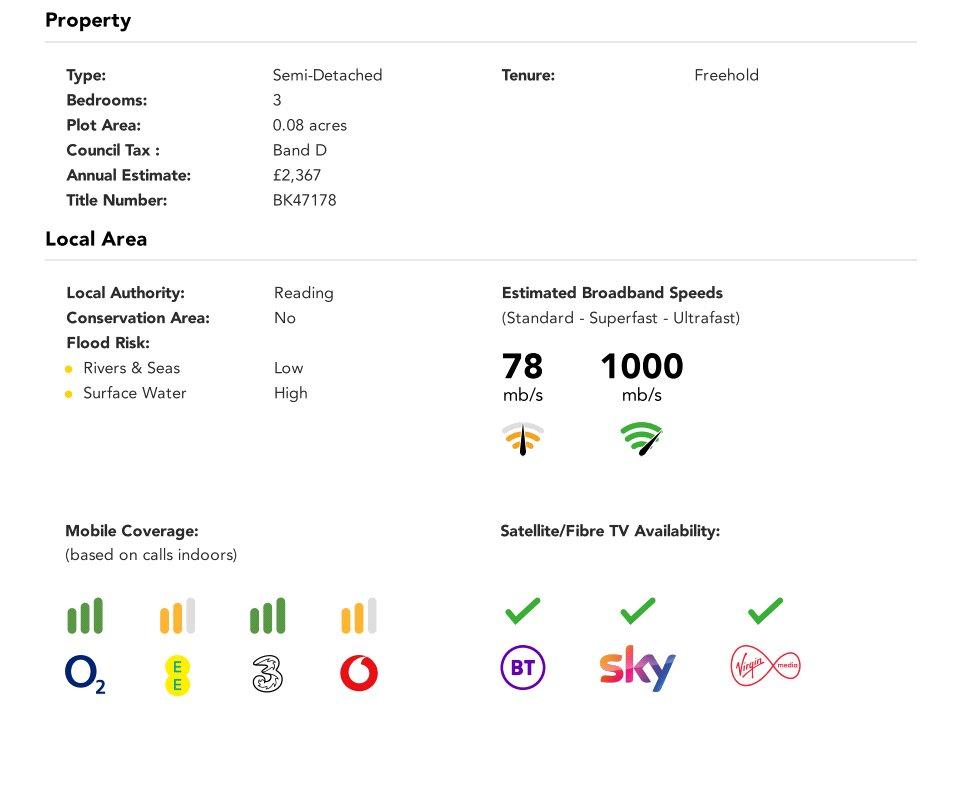Click the 1000 mb/s speed value

642,376
